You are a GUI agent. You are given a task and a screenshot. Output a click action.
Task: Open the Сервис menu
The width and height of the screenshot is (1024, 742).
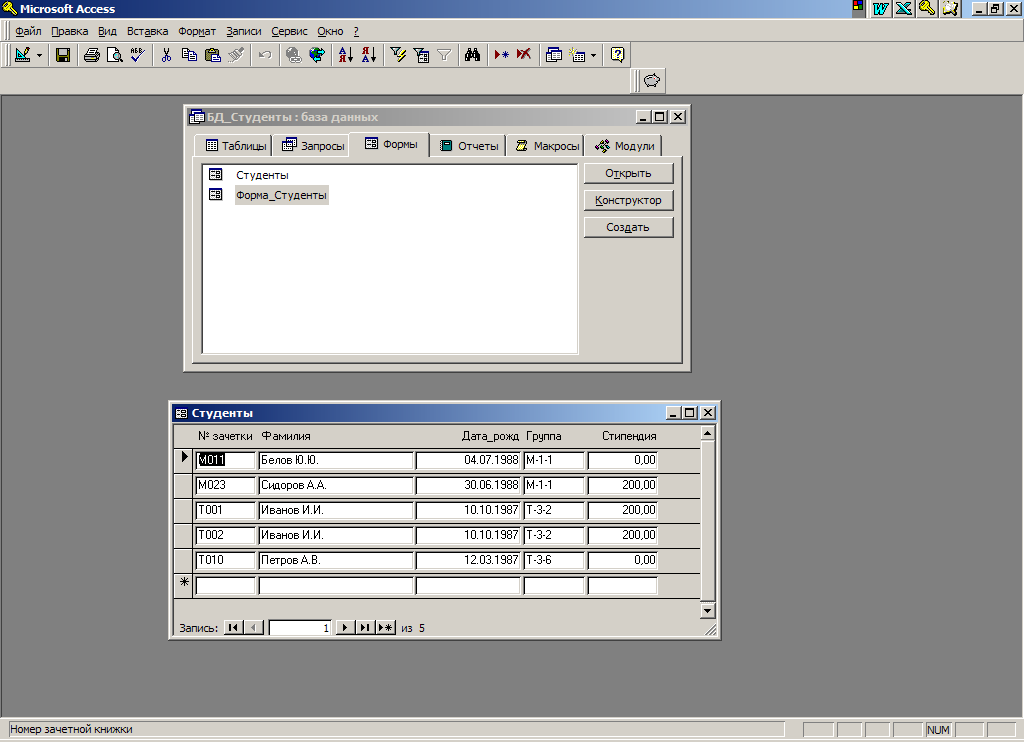coord(289,31)
